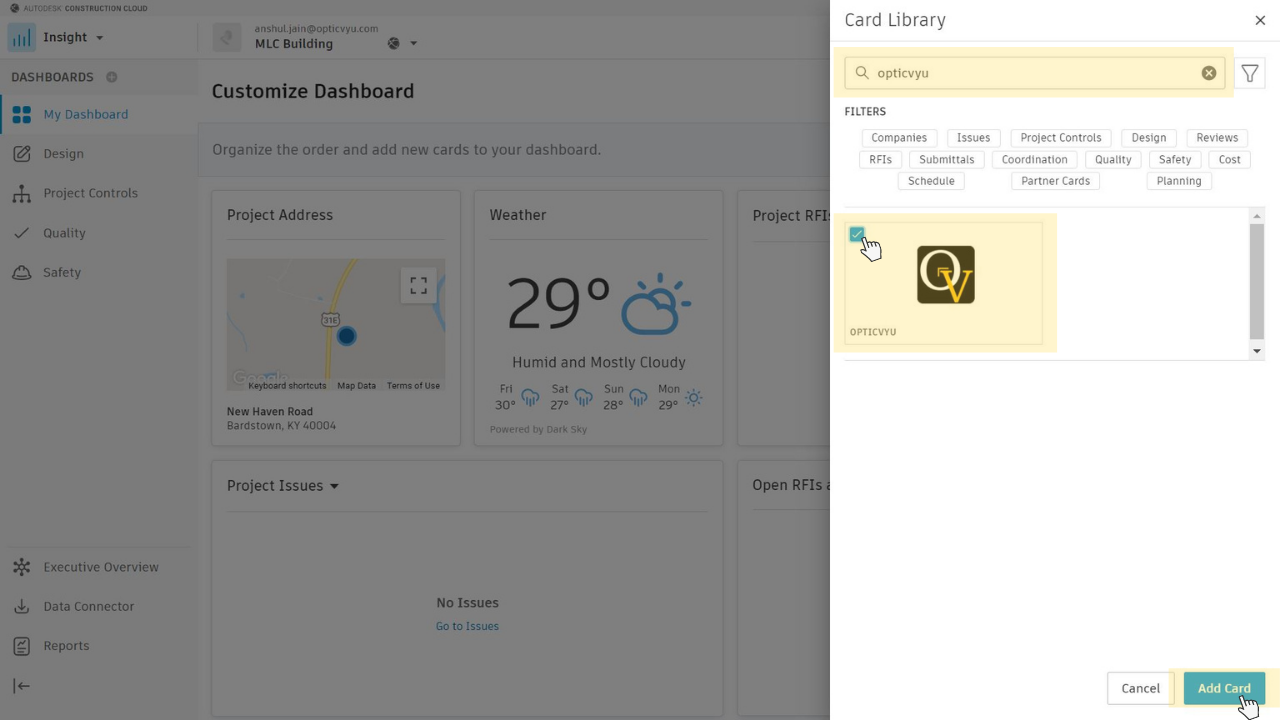Click the Add Card button
The height and width of the screenshot is (720, 1280).
pos(1224,688)
